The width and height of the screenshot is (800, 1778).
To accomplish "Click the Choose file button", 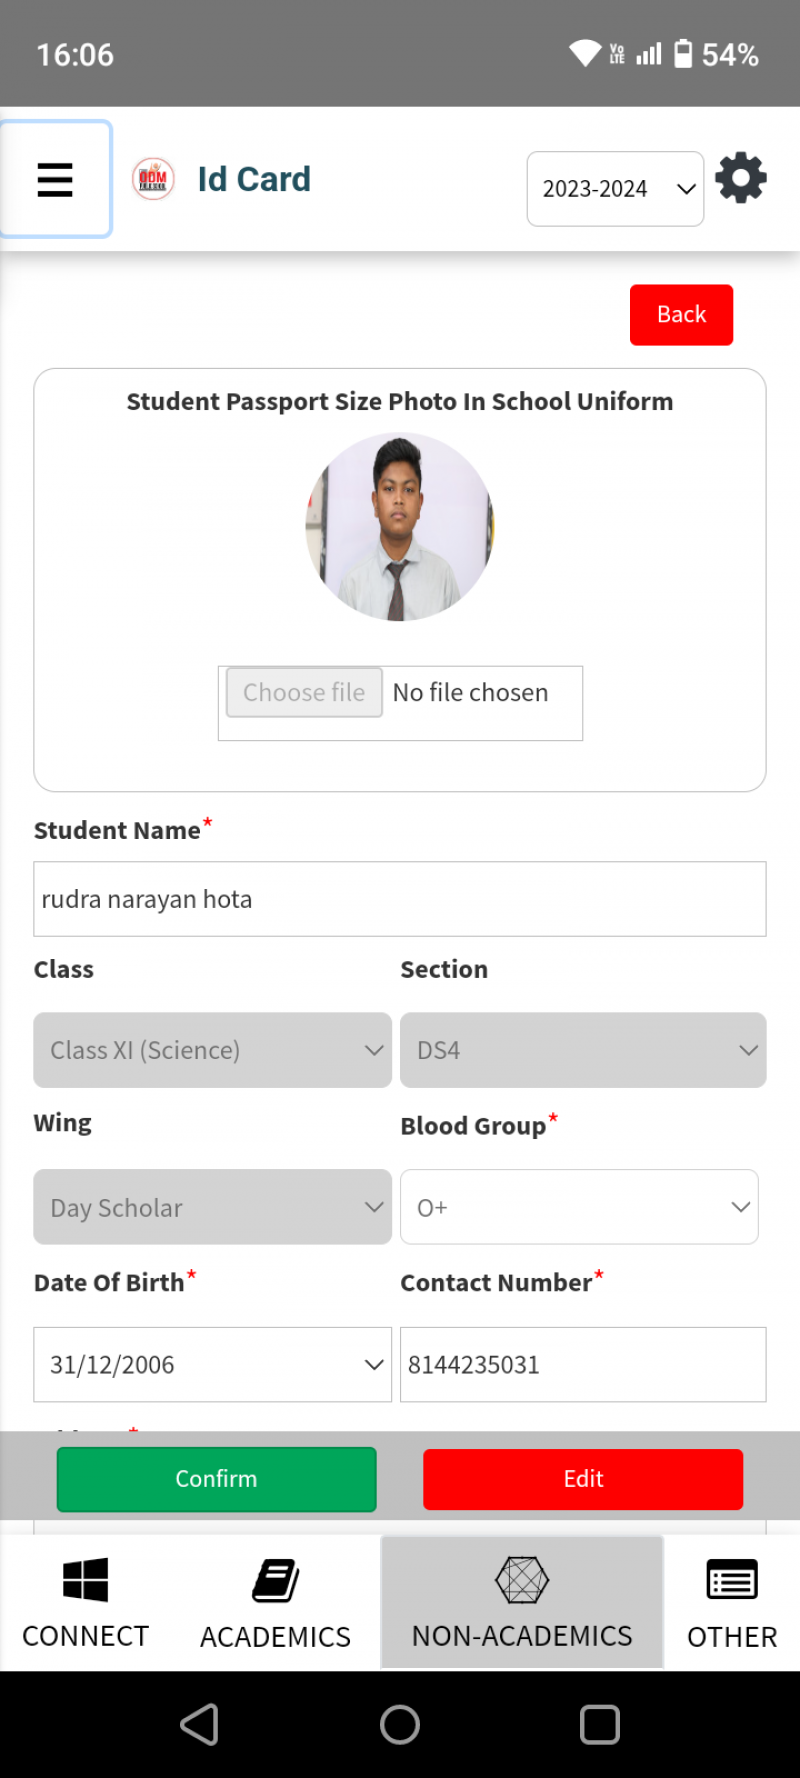I will tap(304, 692).
